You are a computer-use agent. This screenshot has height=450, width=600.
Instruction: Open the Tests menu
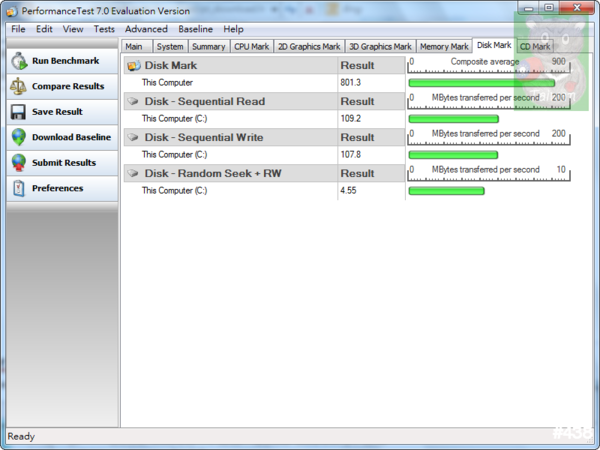(104, 29)
